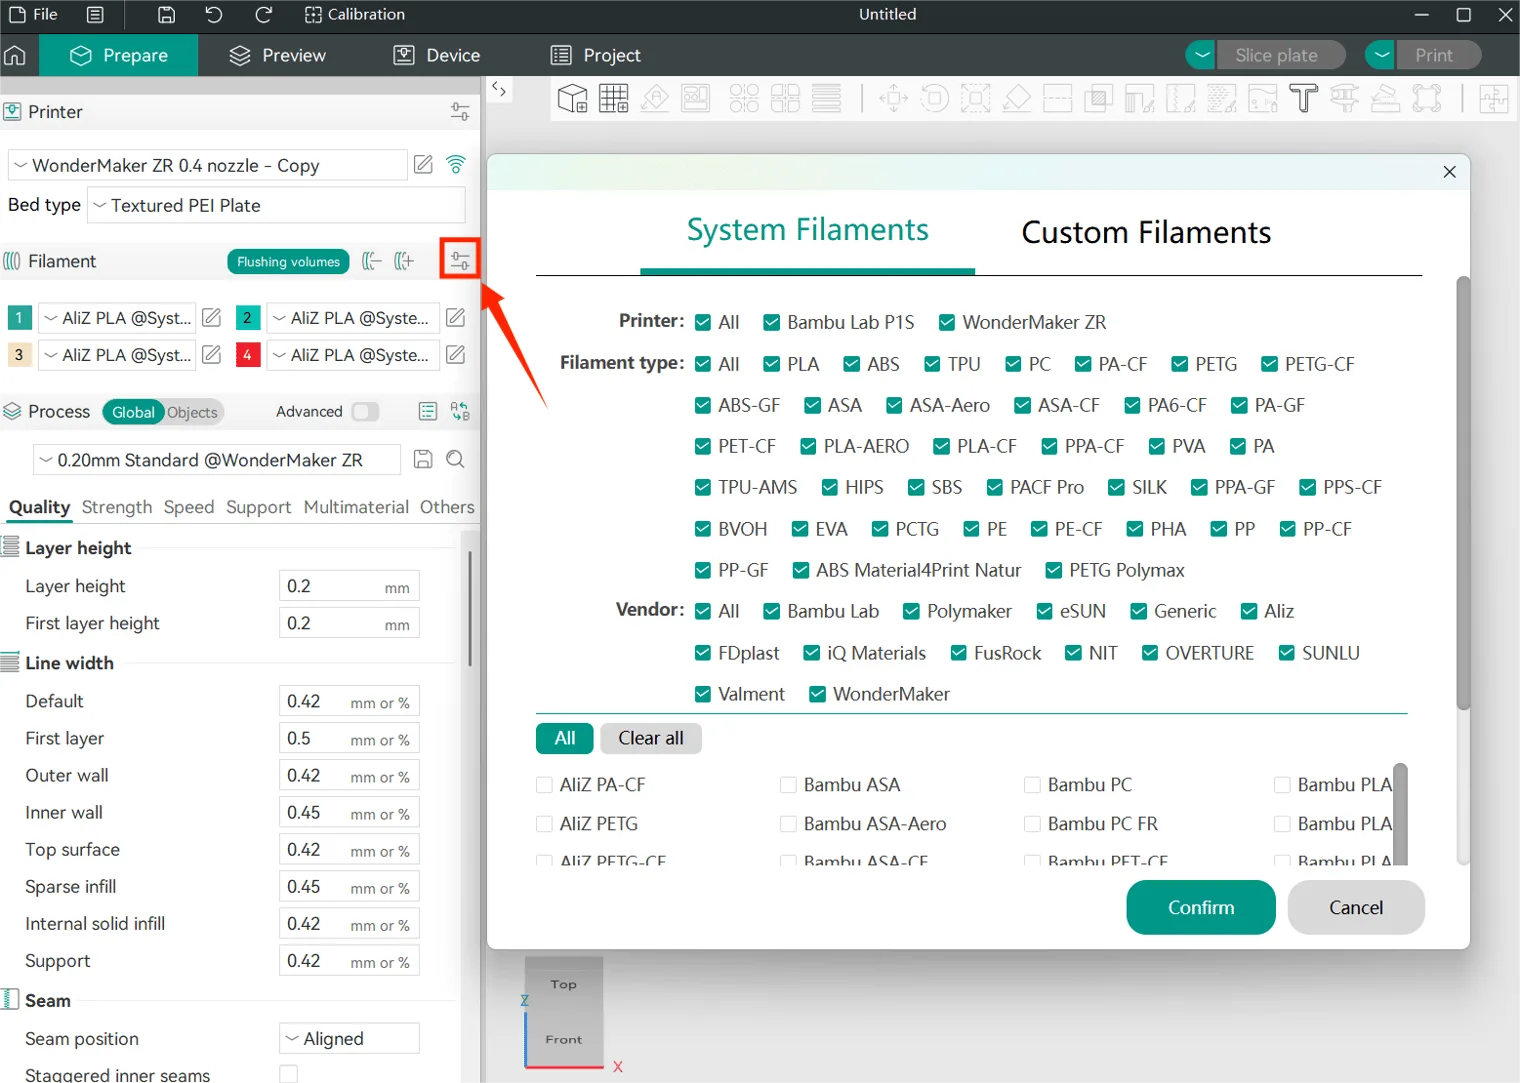The height and width of the screenshot is (1083, 1520).
Task: Edit filament 2 preset
Action: pyautogui.click(x=456, y=318)
